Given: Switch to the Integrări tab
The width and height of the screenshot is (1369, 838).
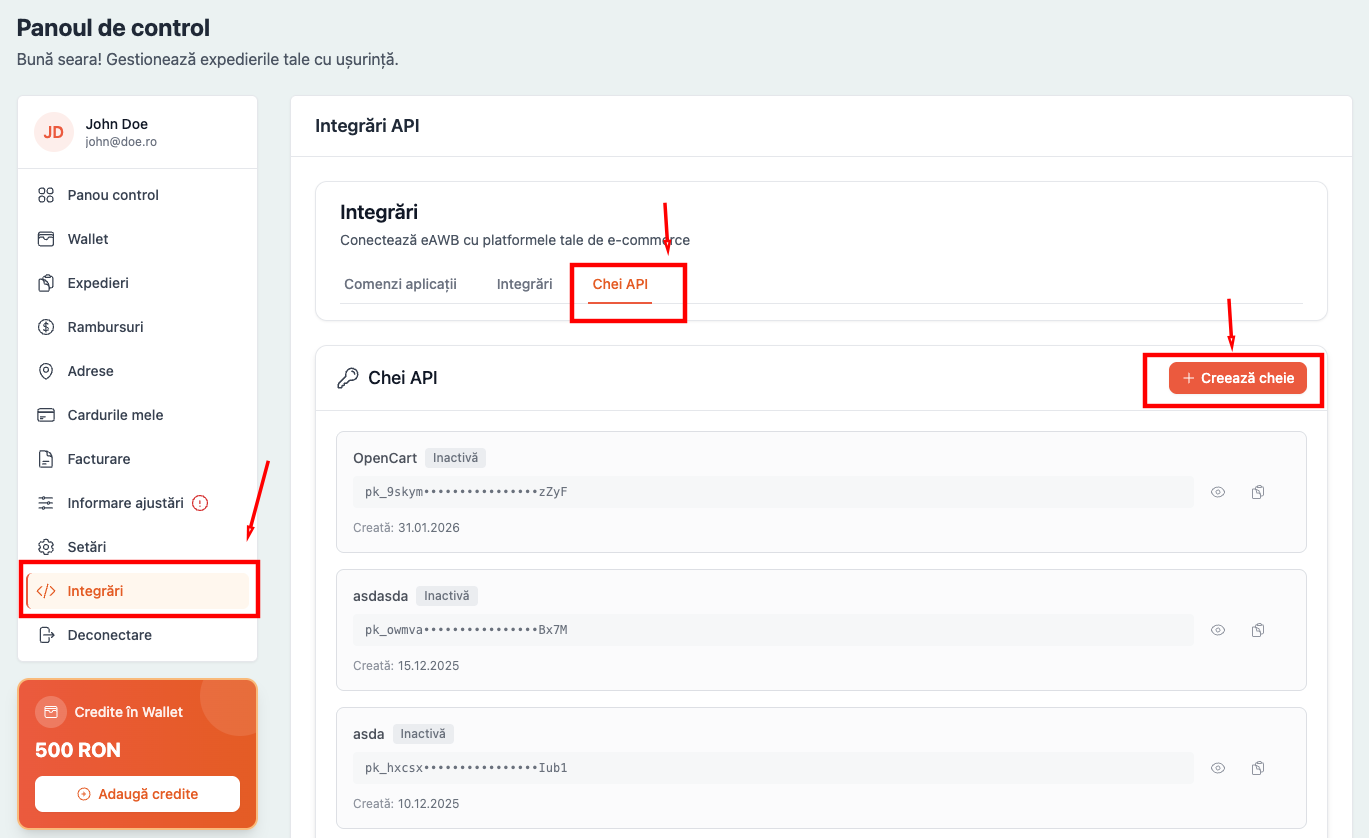Looking at the screenshot, I should [x=525, y=284].
